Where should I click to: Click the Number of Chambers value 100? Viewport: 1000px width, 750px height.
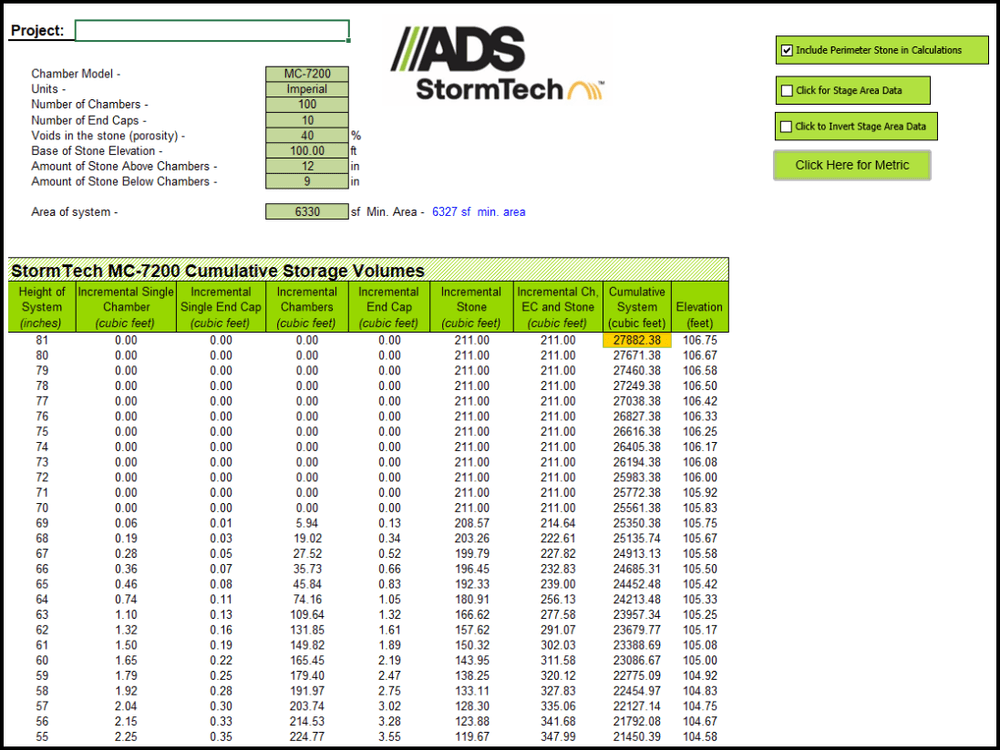point(307,105)
